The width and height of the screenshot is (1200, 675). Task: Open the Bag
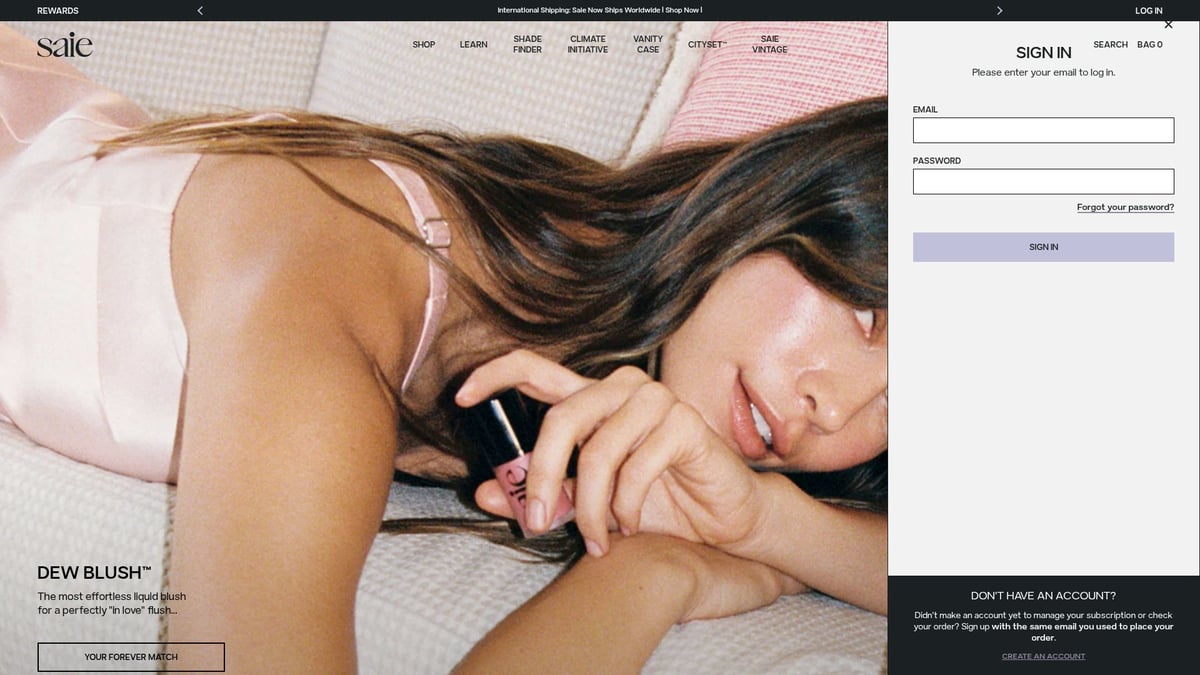pos(1150,45)
